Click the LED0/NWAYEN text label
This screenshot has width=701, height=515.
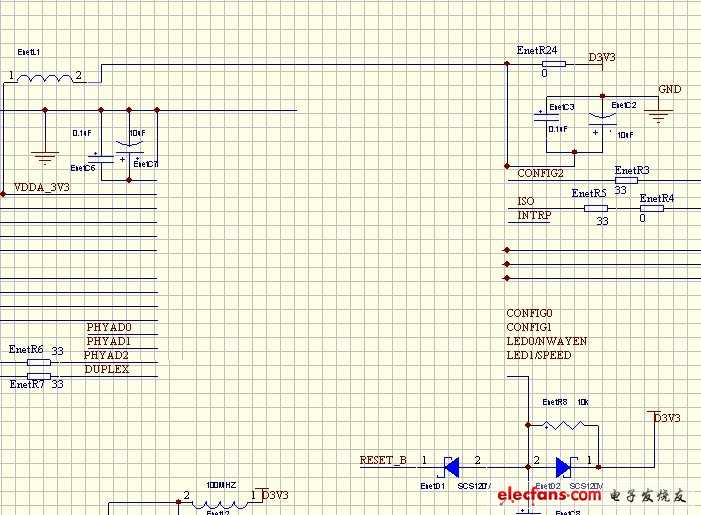(546, 342)
